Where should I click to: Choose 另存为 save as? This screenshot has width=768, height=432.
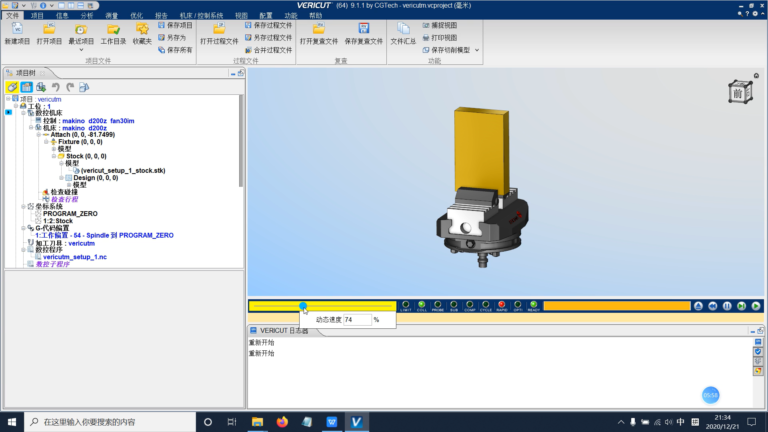tap(172, 37)
